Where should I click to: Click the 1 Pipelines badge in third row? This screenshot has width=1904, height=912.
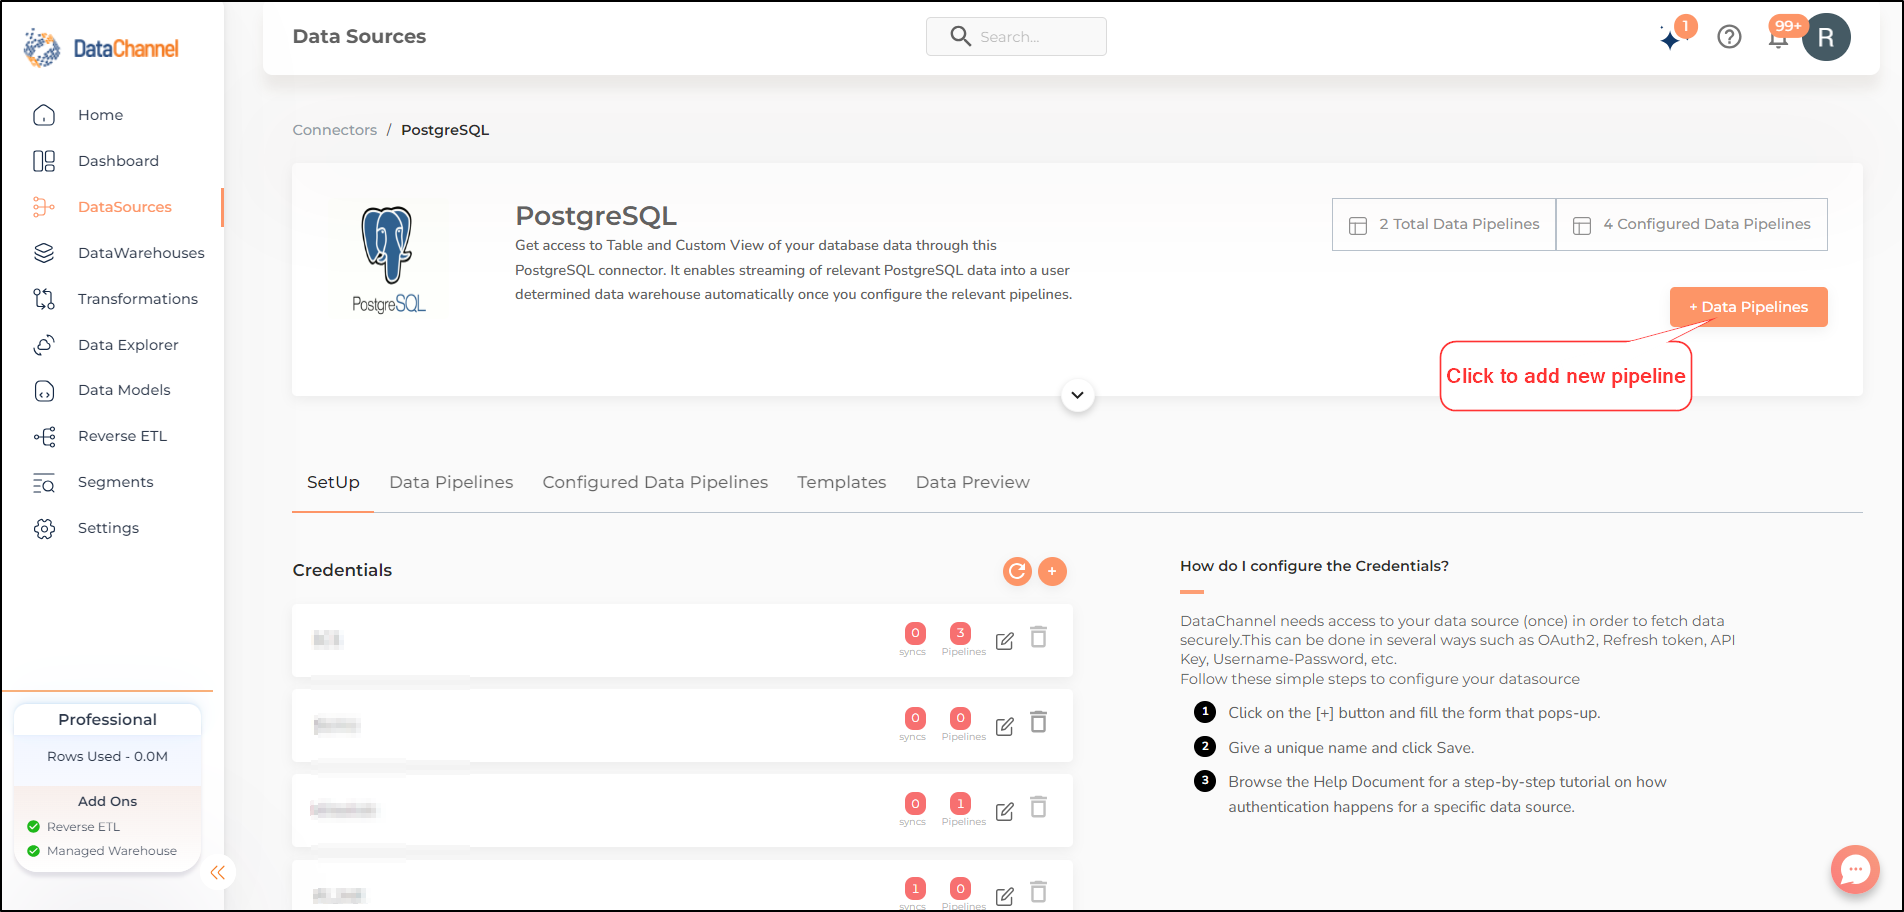point(961,803)
